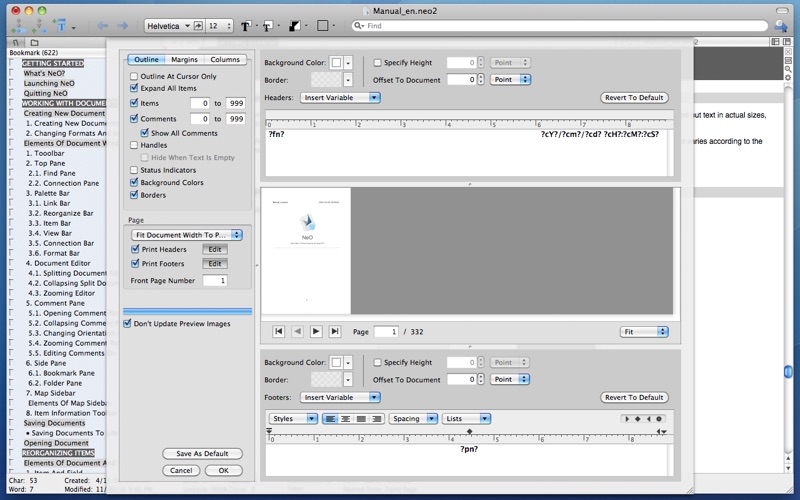Toggle Print Headers checkbox
The width and height of the screenshot is (800, 500).
(135, 249)
